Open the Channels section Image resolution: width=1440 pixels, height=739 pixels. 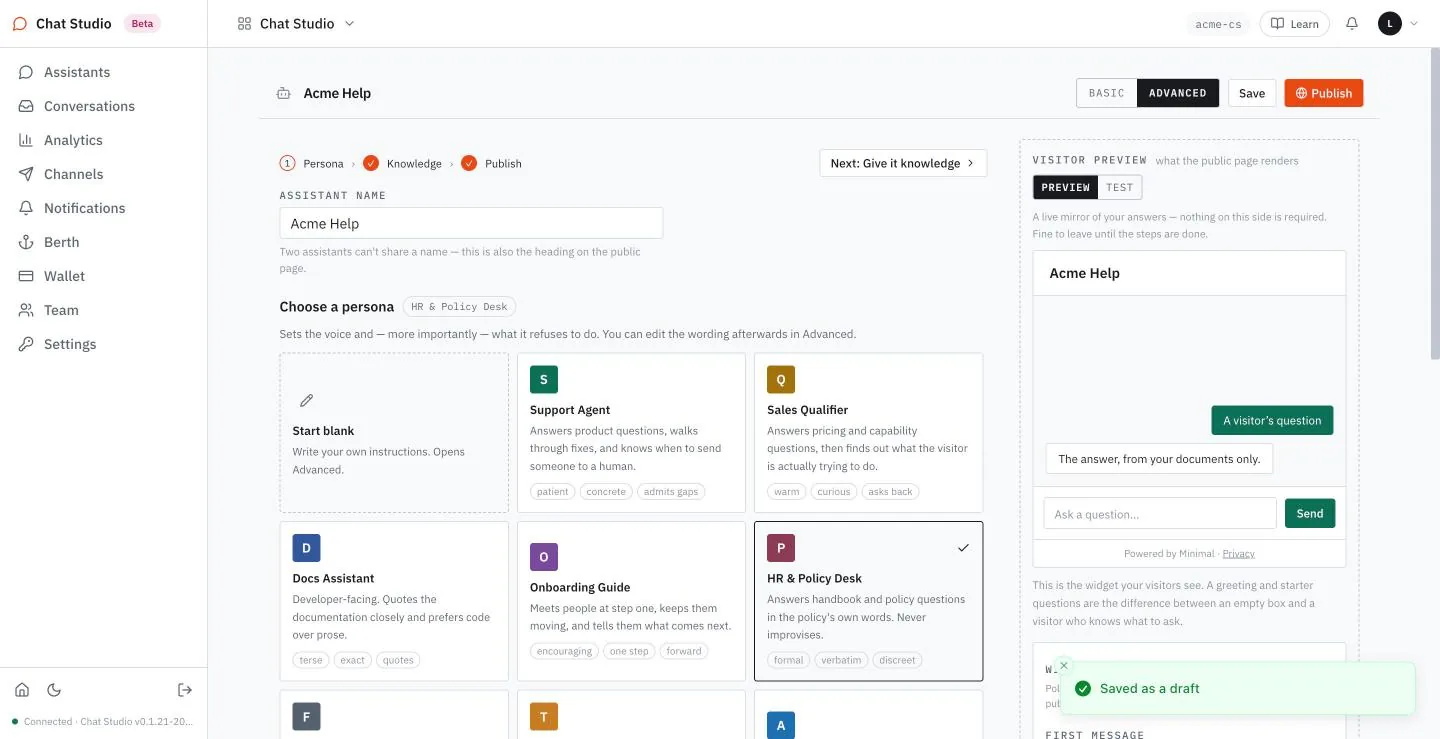pyautogui.click(x=103, y=174)
